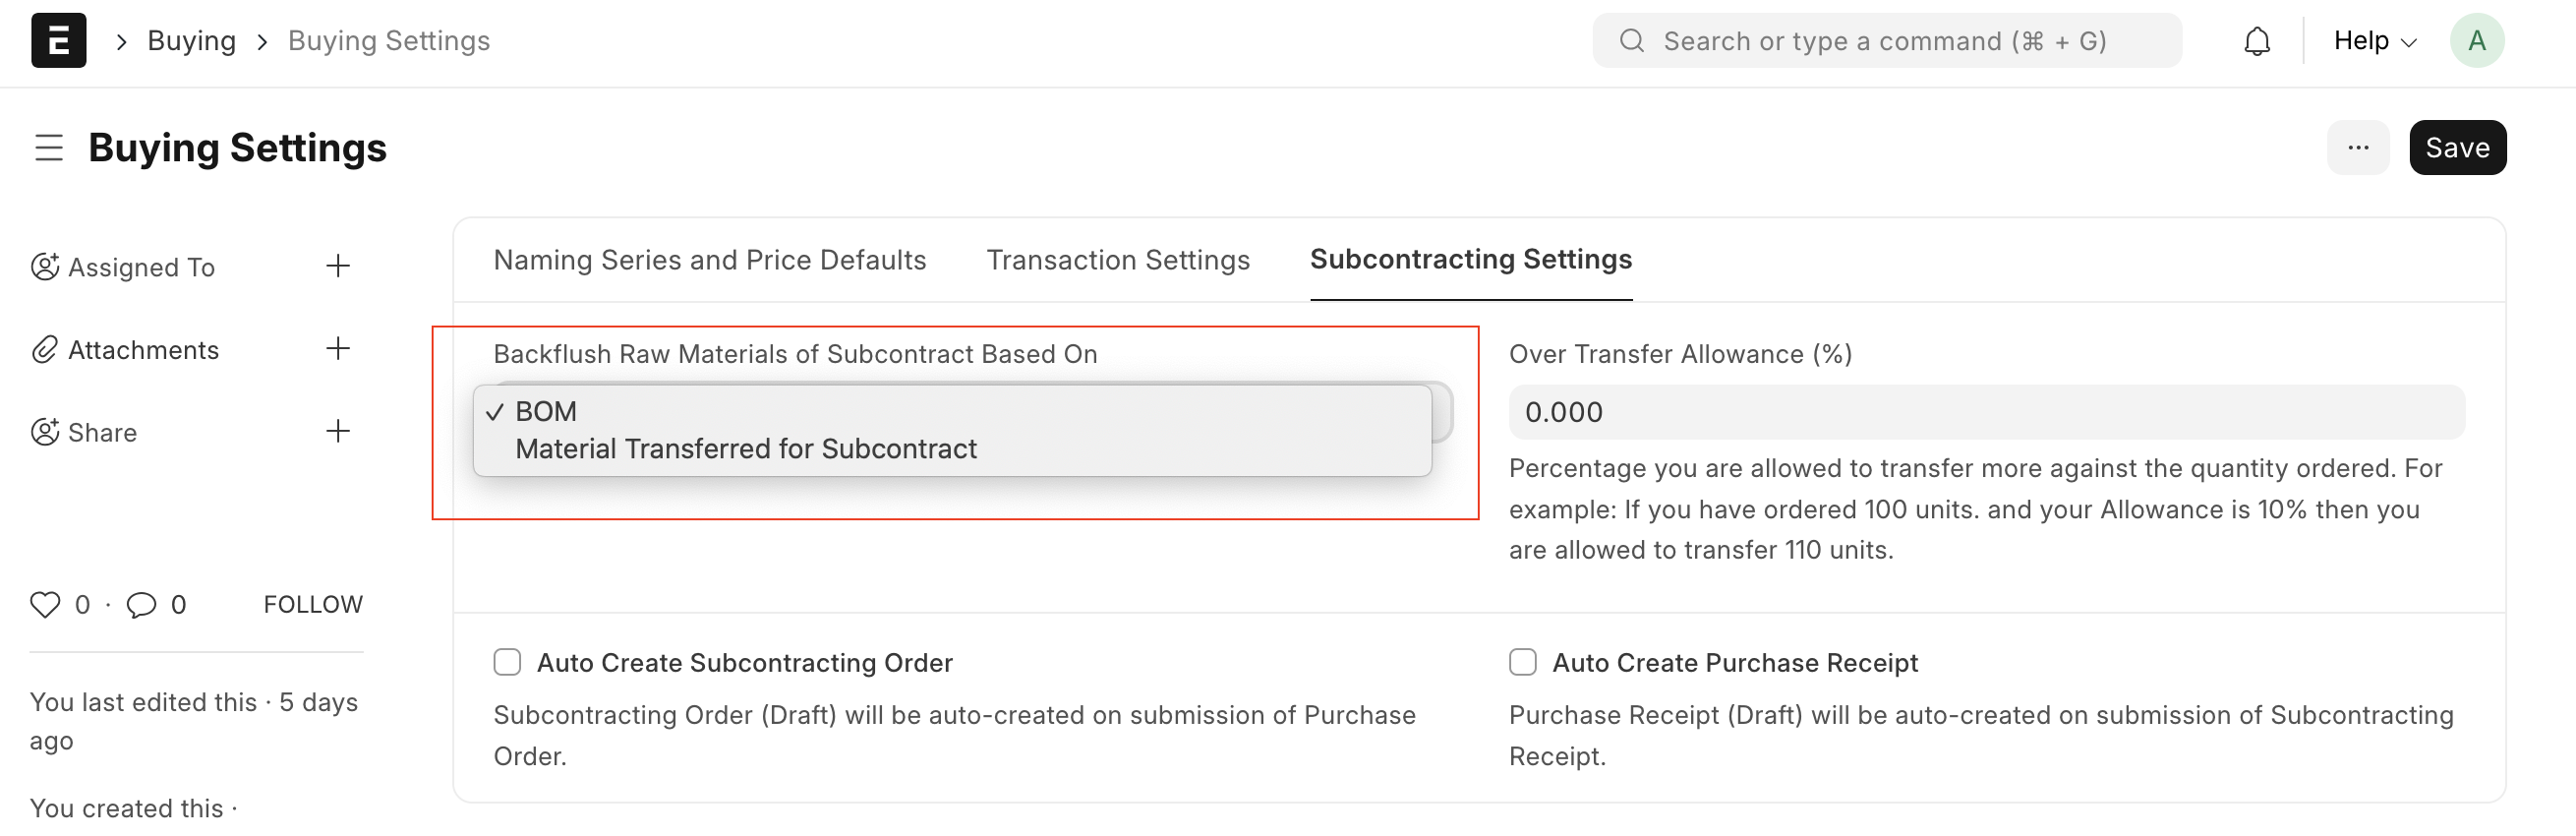The height and width of the screenshot is (836, 2576).
Task: Expand the Help dropdown menu
Action: [2374, 41]
